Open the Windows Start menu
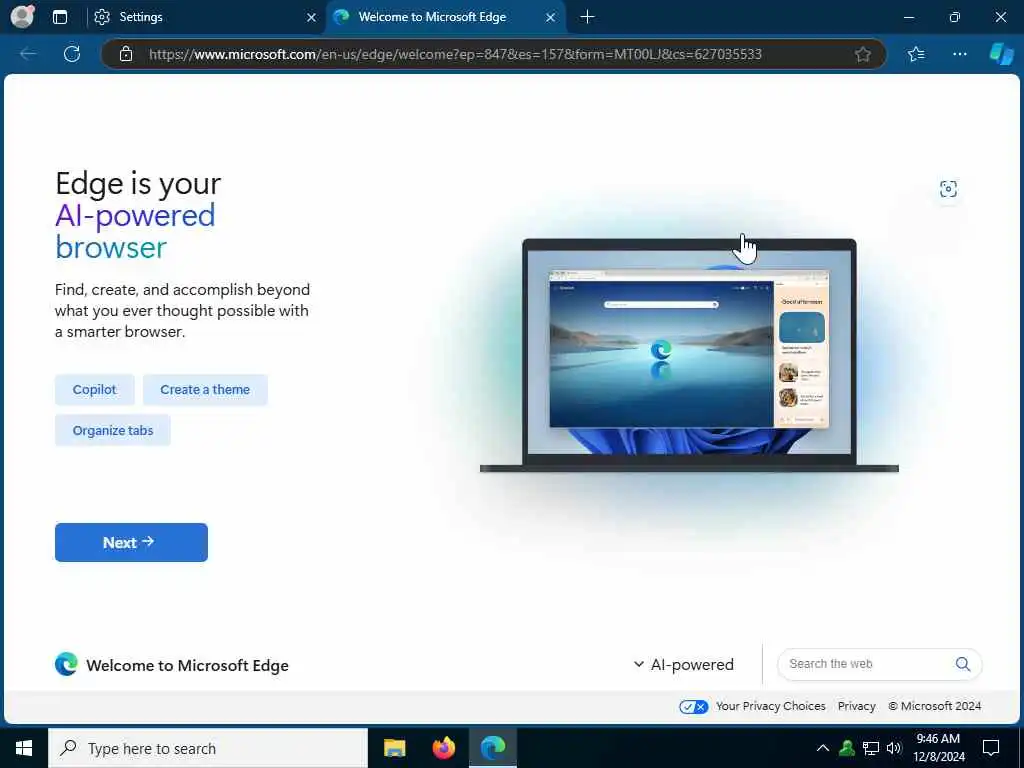 click(24, 748)
